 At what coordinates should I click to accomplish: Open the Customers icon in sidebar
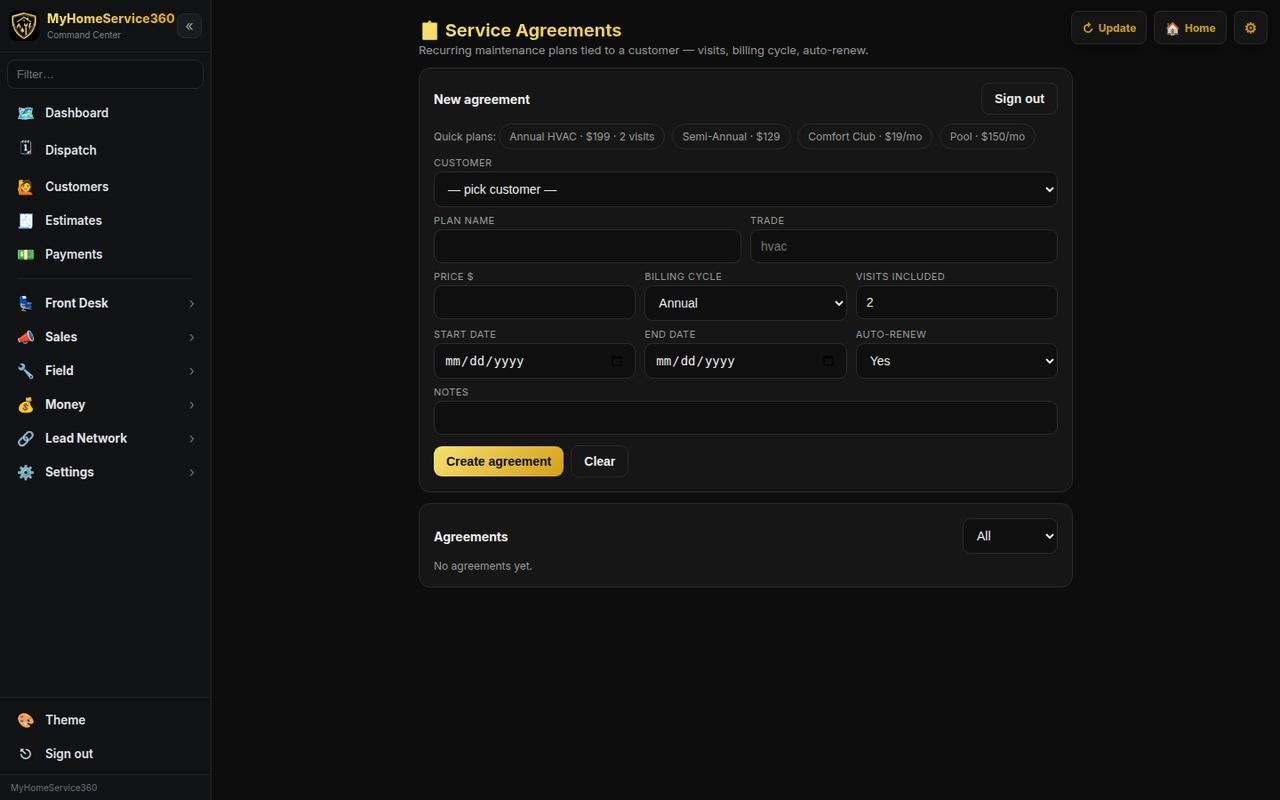coord(26,187)
